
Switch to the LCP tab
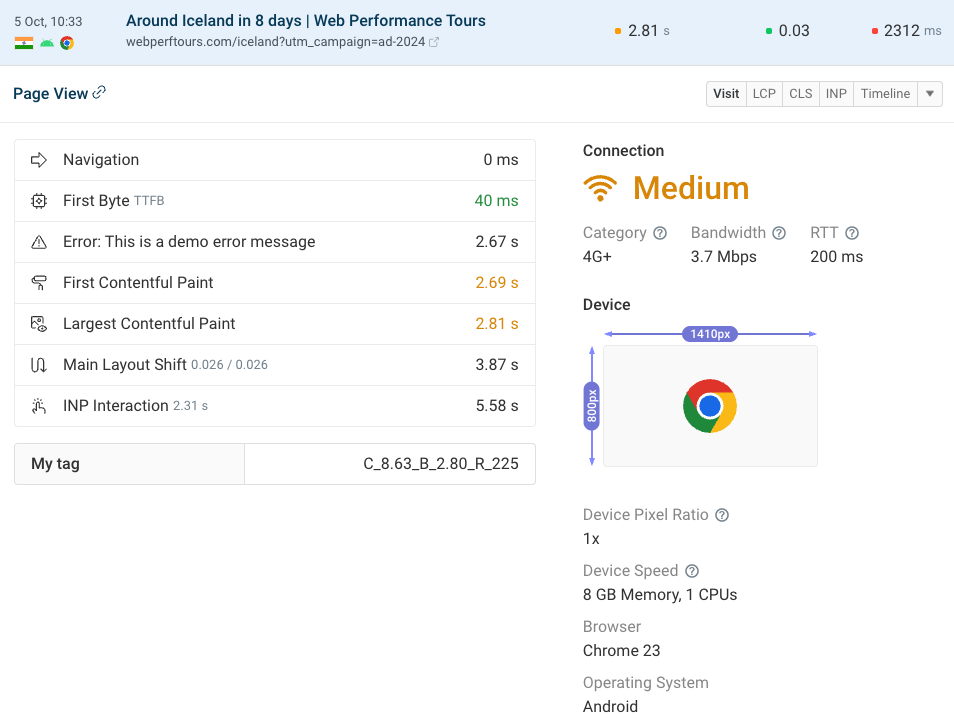[764, 94]
